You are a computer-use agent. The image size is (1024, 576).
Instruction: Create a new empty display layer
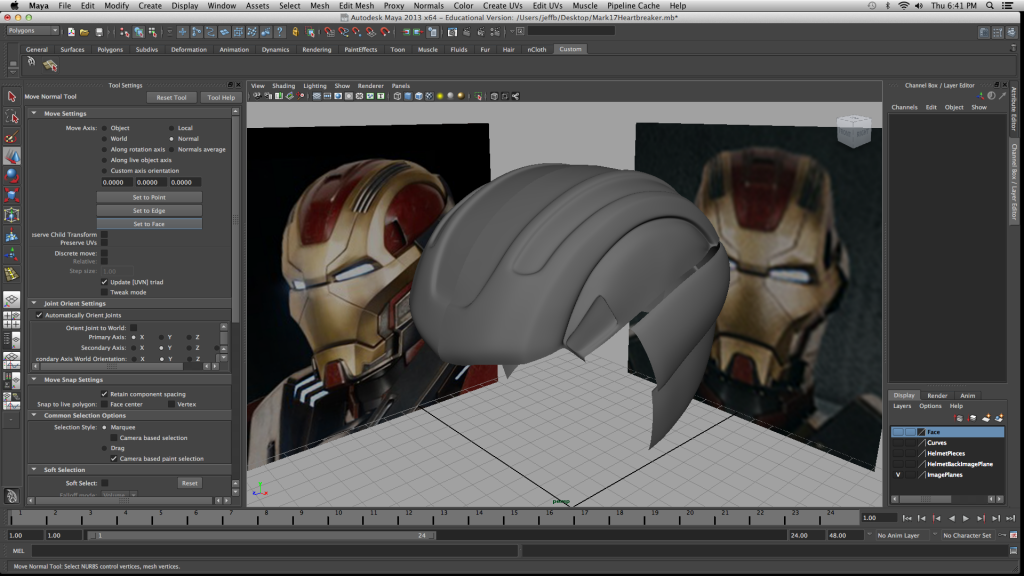pos(986,418)
